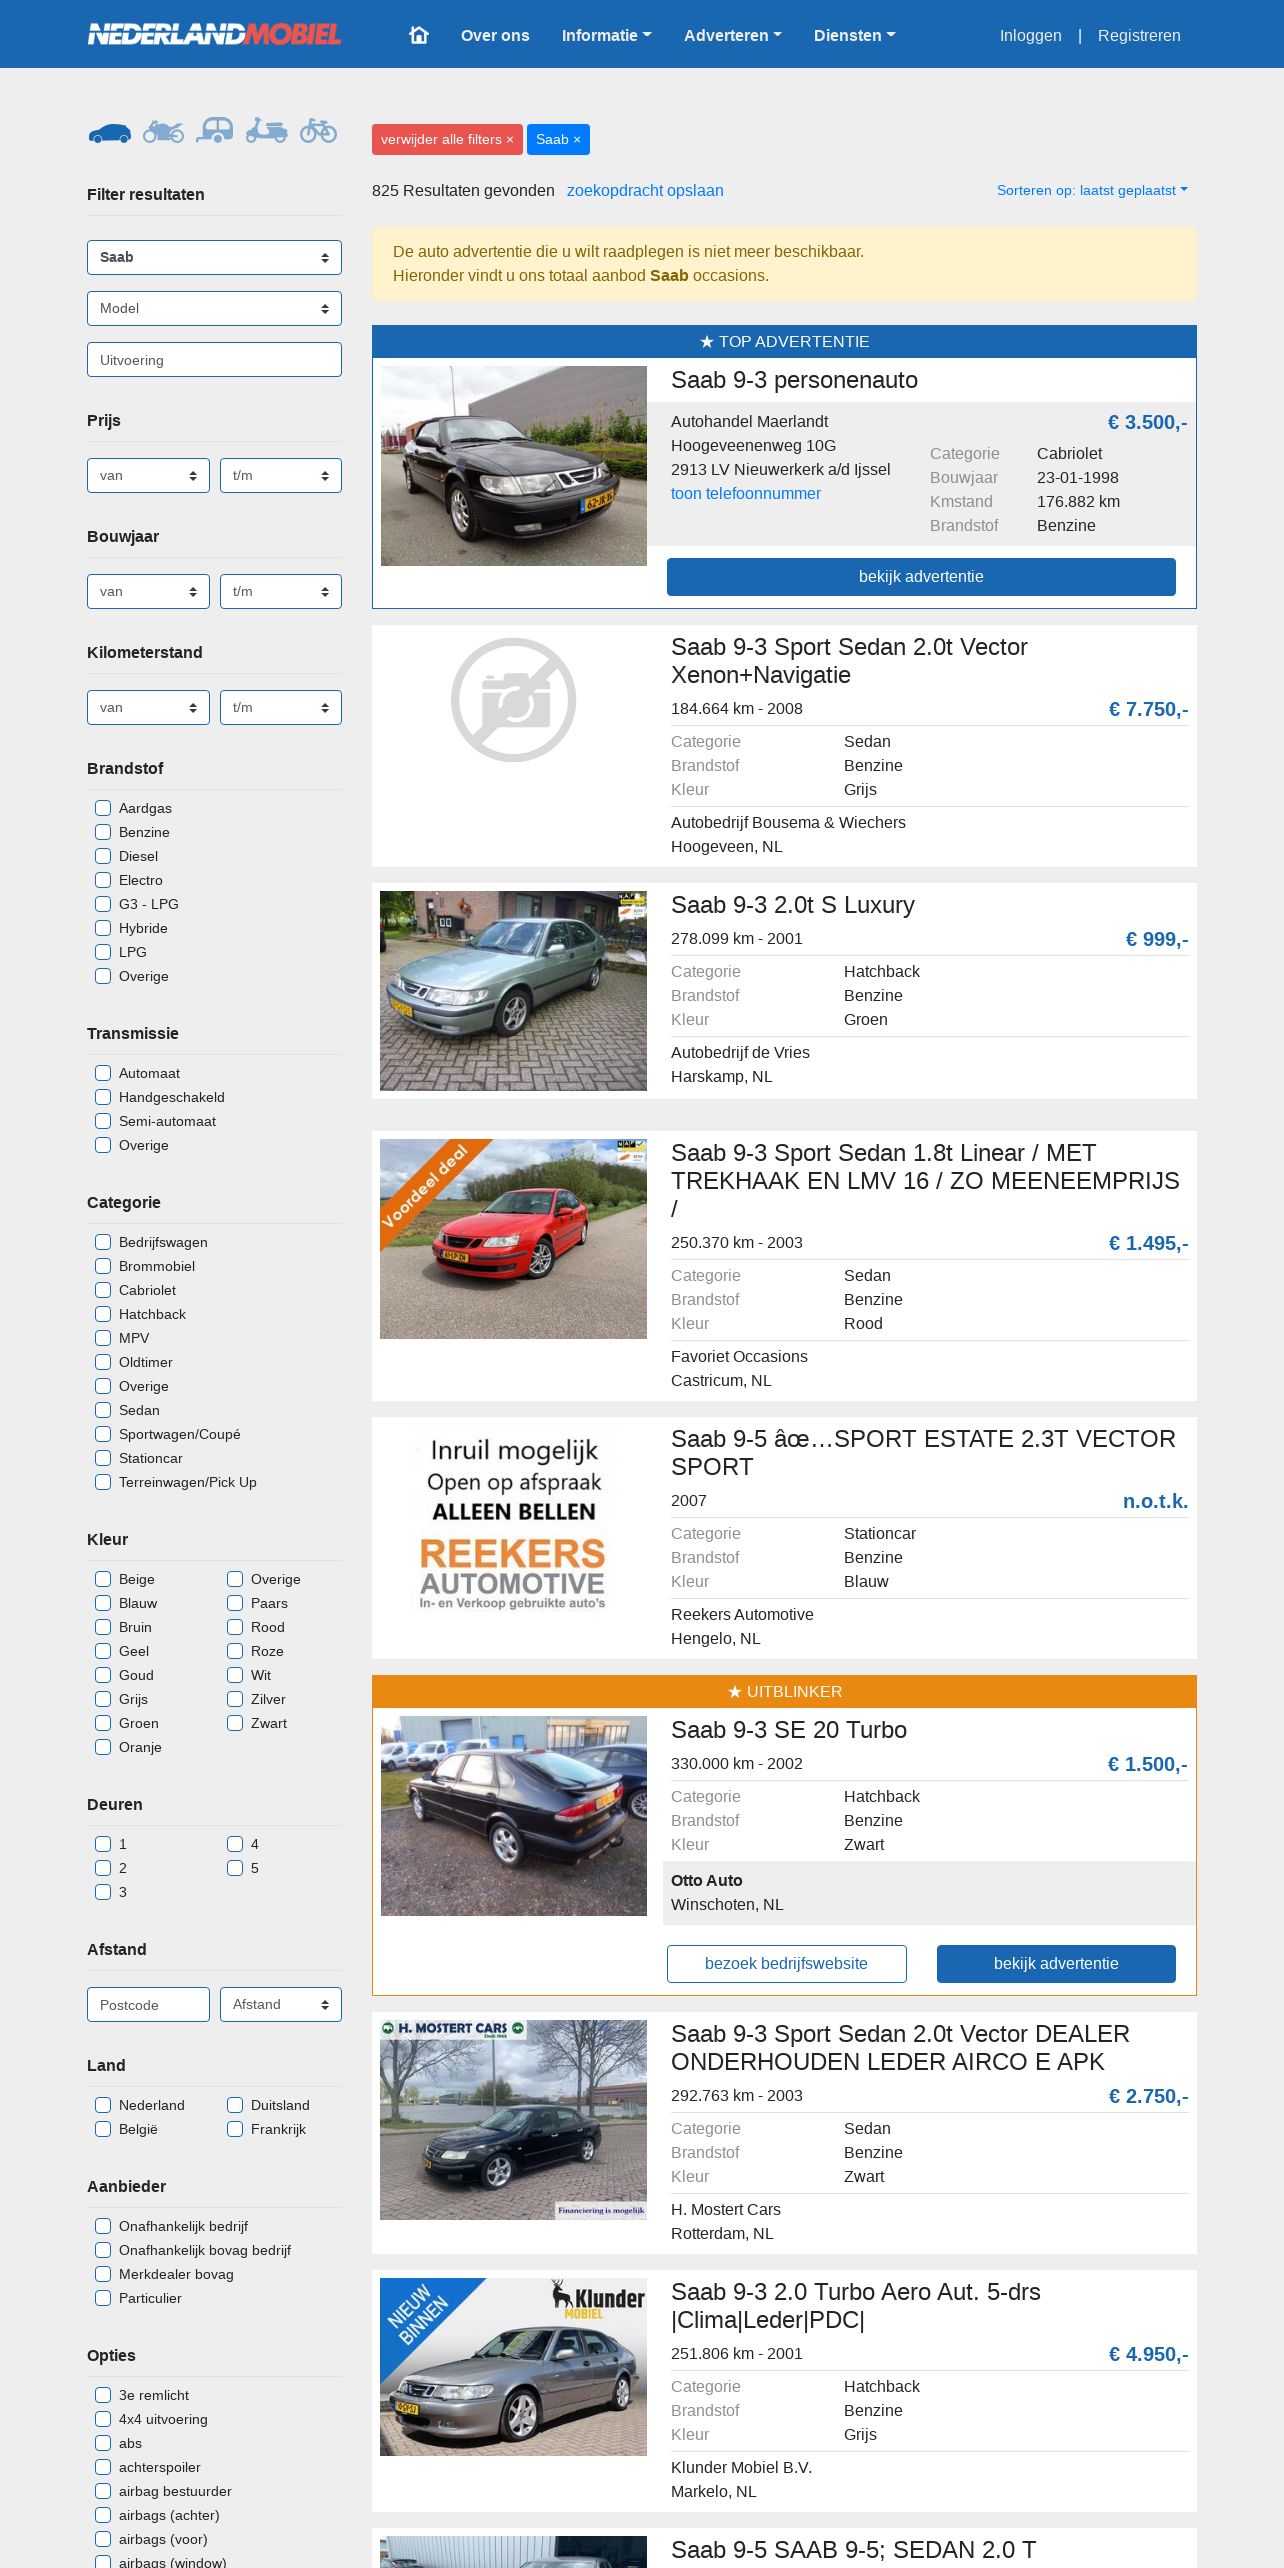The image size is (1284, 2568).
Task: Check the Diesel fuel checkbox
Action: [x=103, y=856]
